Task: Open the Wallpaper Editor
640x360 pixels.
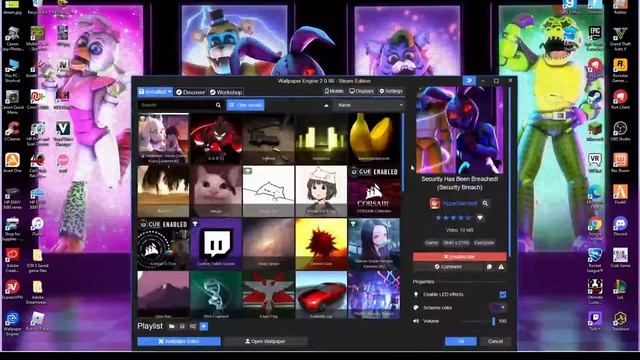Action: [x=179, y=341]
